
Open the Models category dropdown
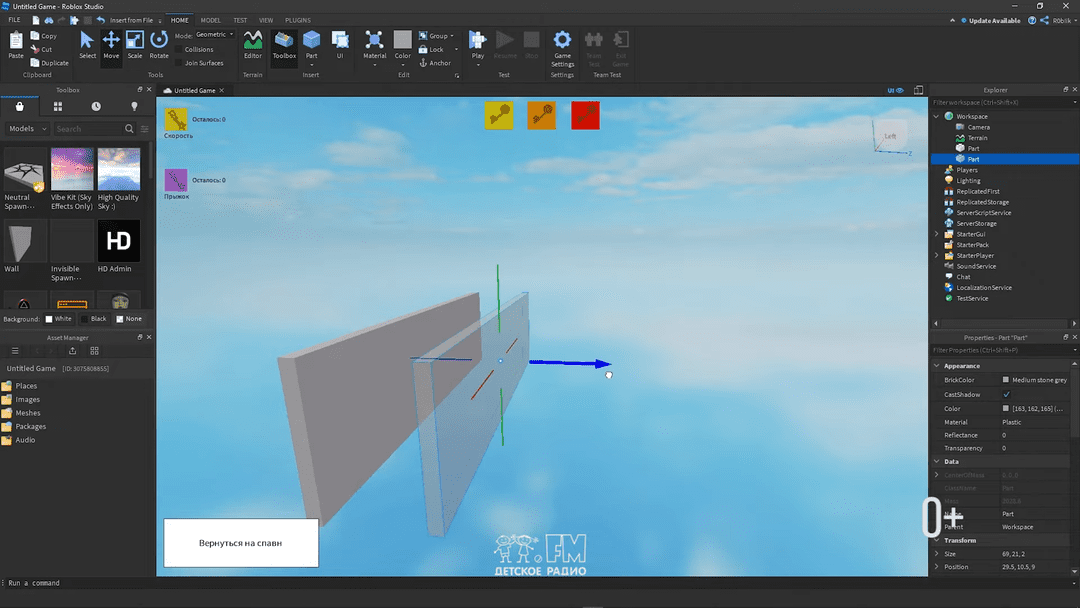click(x=27, y=129)
